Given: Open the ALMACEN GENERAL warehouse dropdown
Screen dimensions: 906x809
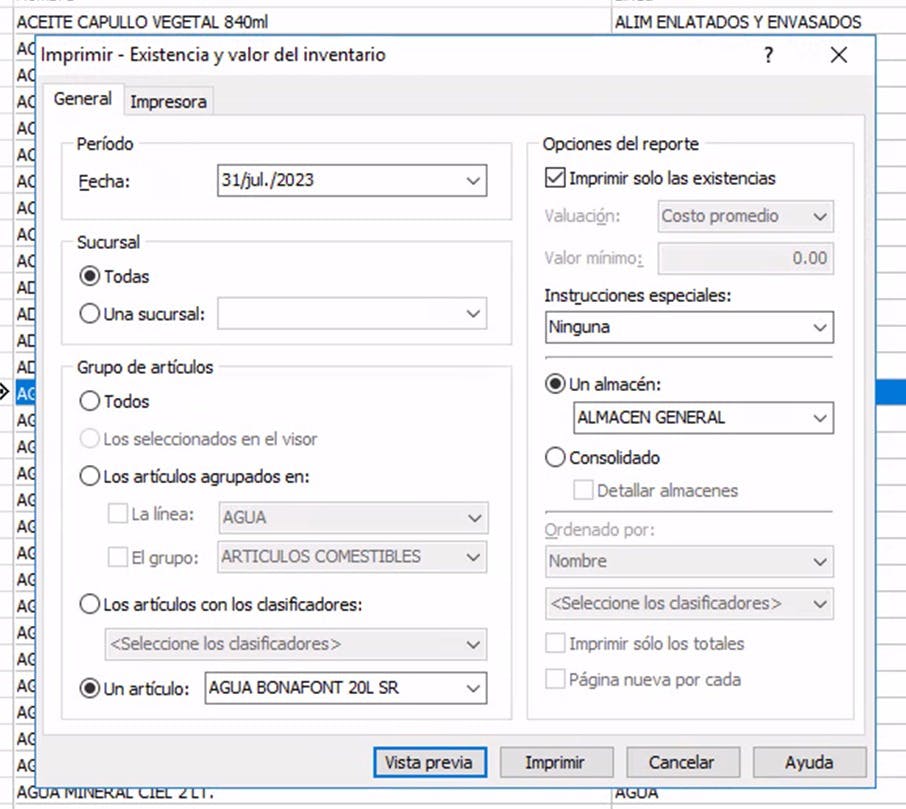Looking at the screenshot, I should tap(820, 417).
